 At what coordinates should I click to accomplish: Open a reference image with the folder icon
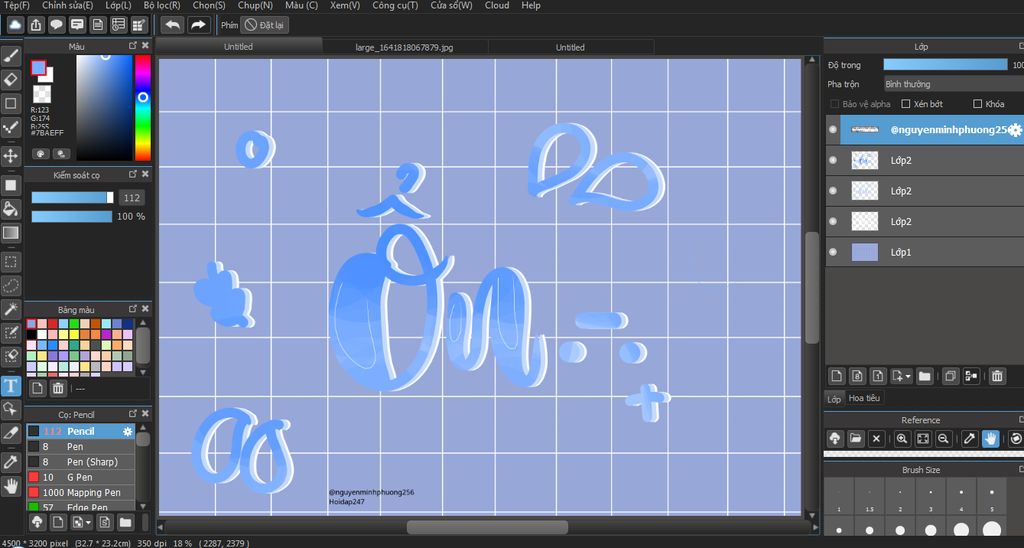click(856, 439)
